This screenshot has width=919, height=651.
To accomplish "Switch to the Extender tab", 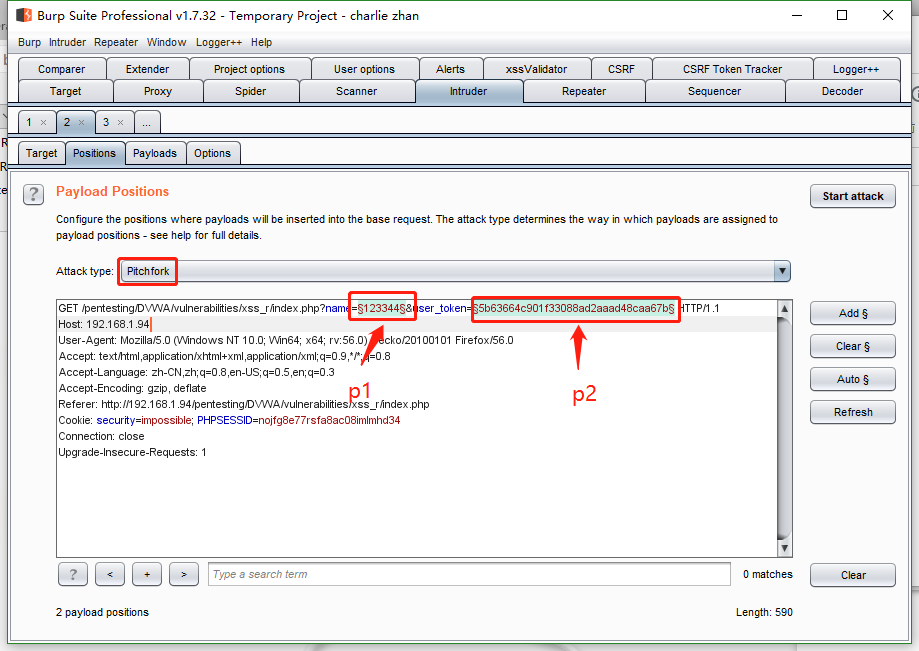I will [147, 69].
